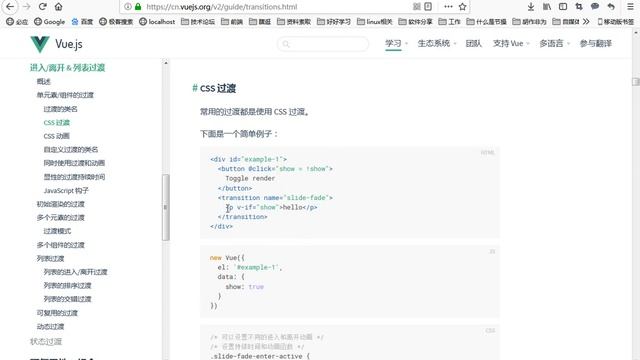Screen dimensions: 640x360
Task: Toggle reader view icon in address bar
Action: pyautogui.click(x=428, y=7)
